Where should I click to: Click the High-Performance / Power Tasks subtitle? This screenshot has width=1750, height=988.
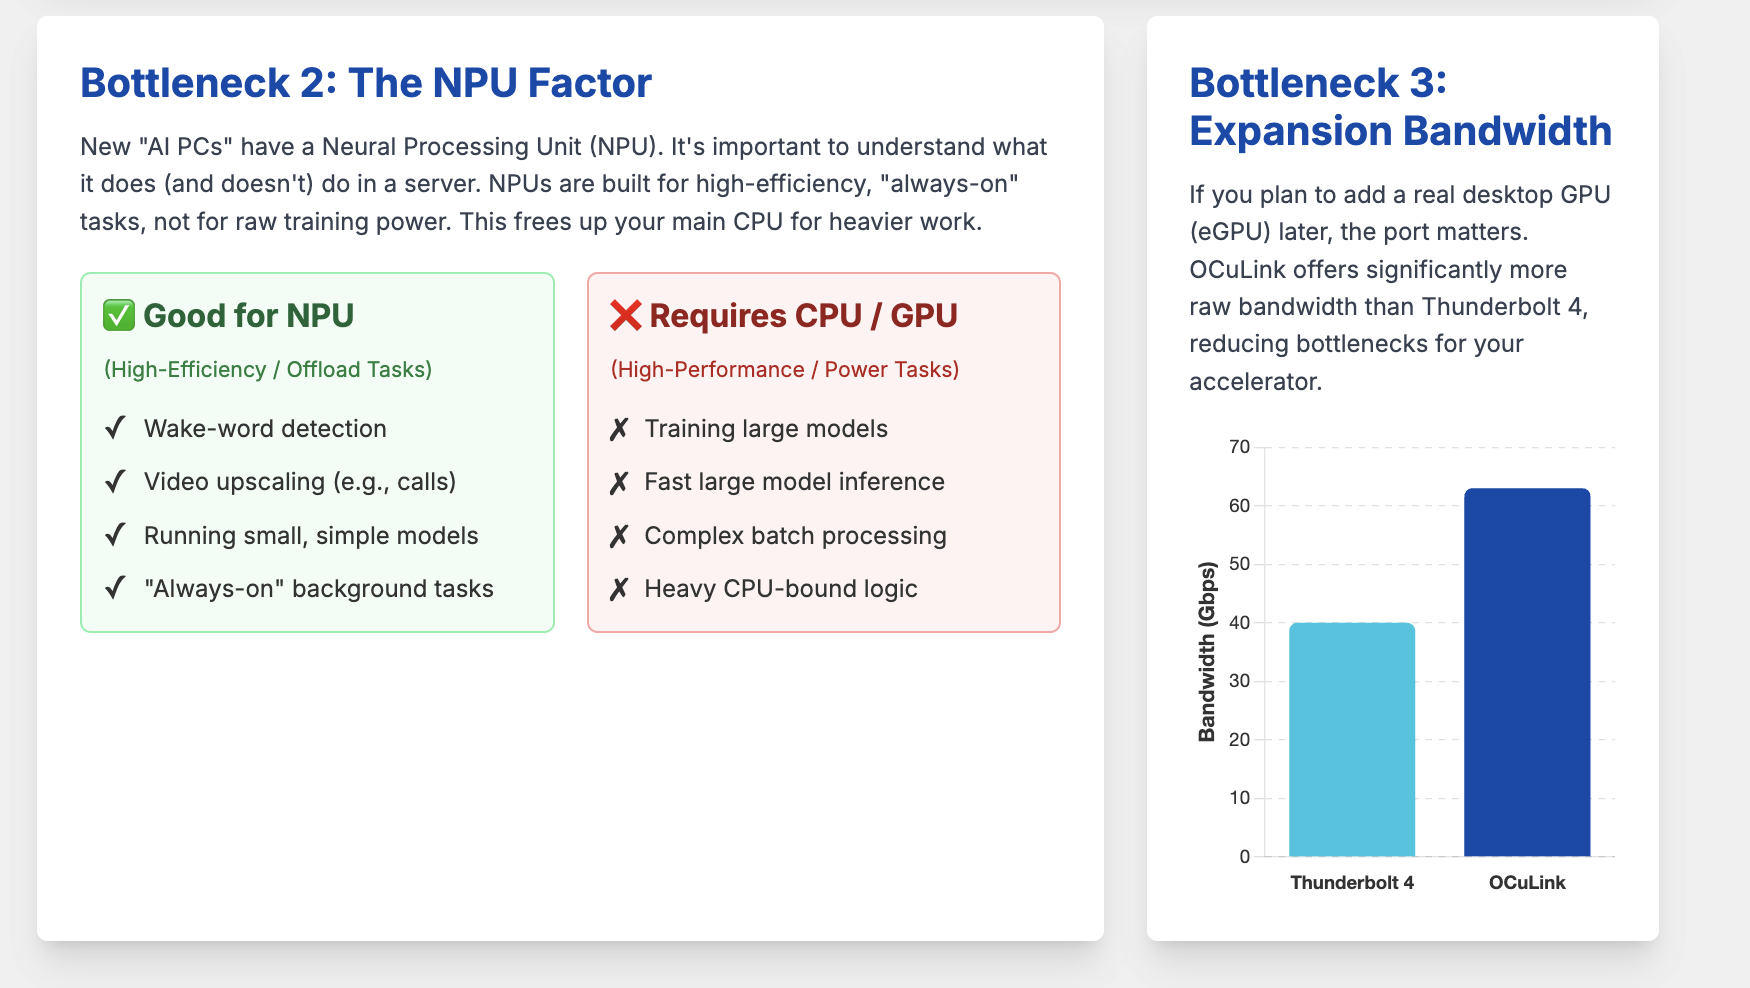point(785,369)
